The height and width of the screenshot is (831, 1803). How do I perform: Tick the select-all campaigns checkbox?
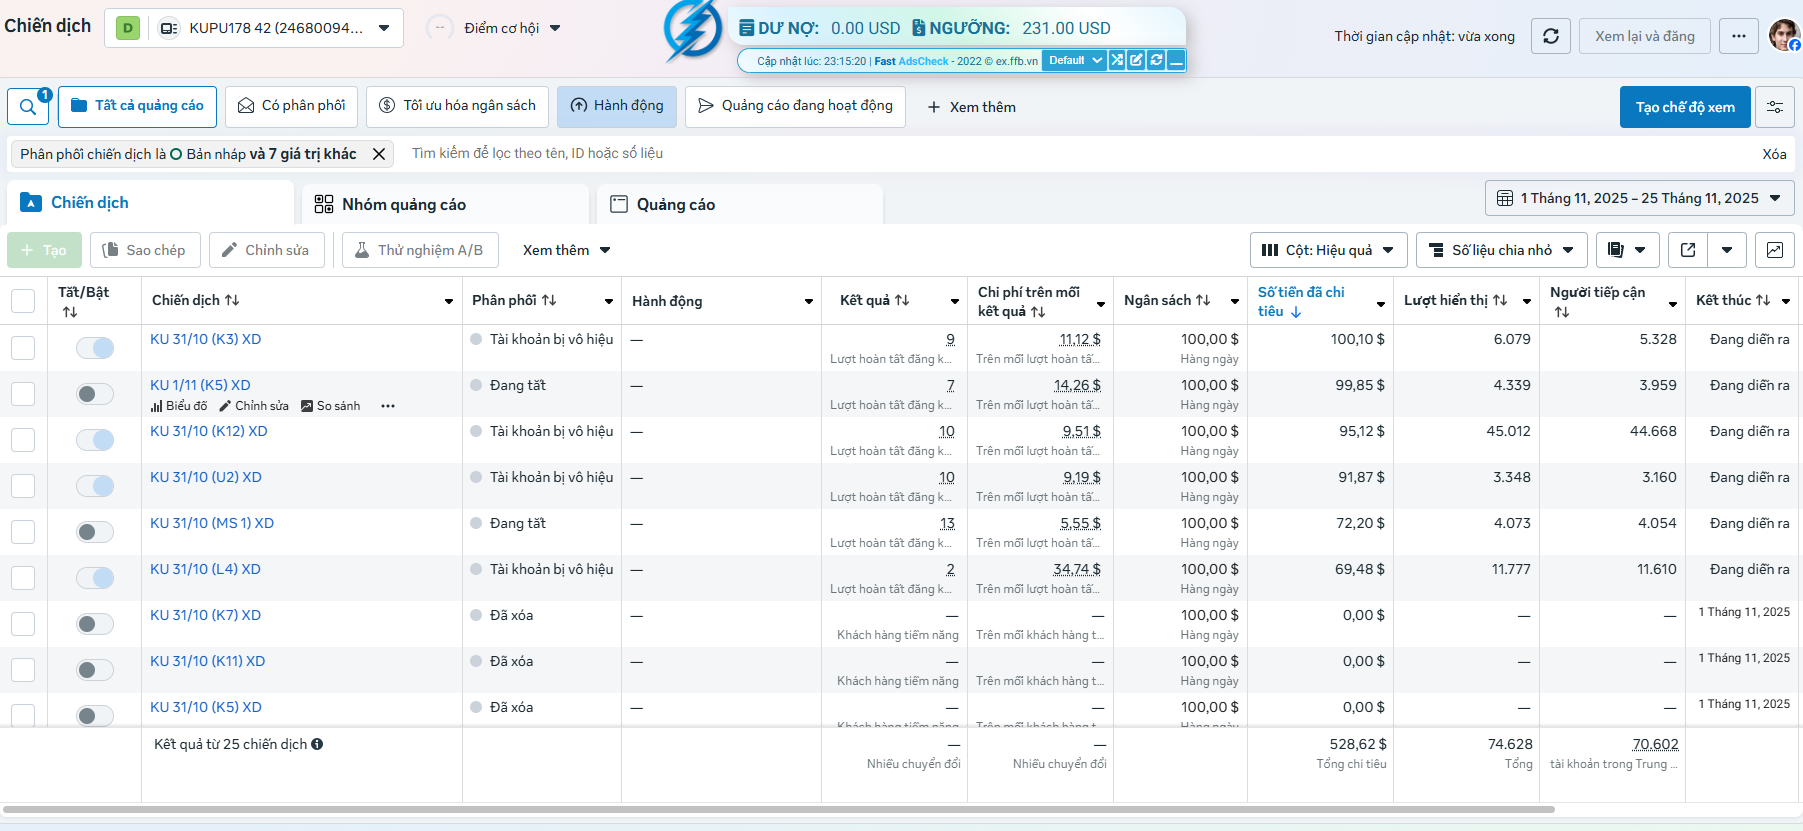point(23,300)
